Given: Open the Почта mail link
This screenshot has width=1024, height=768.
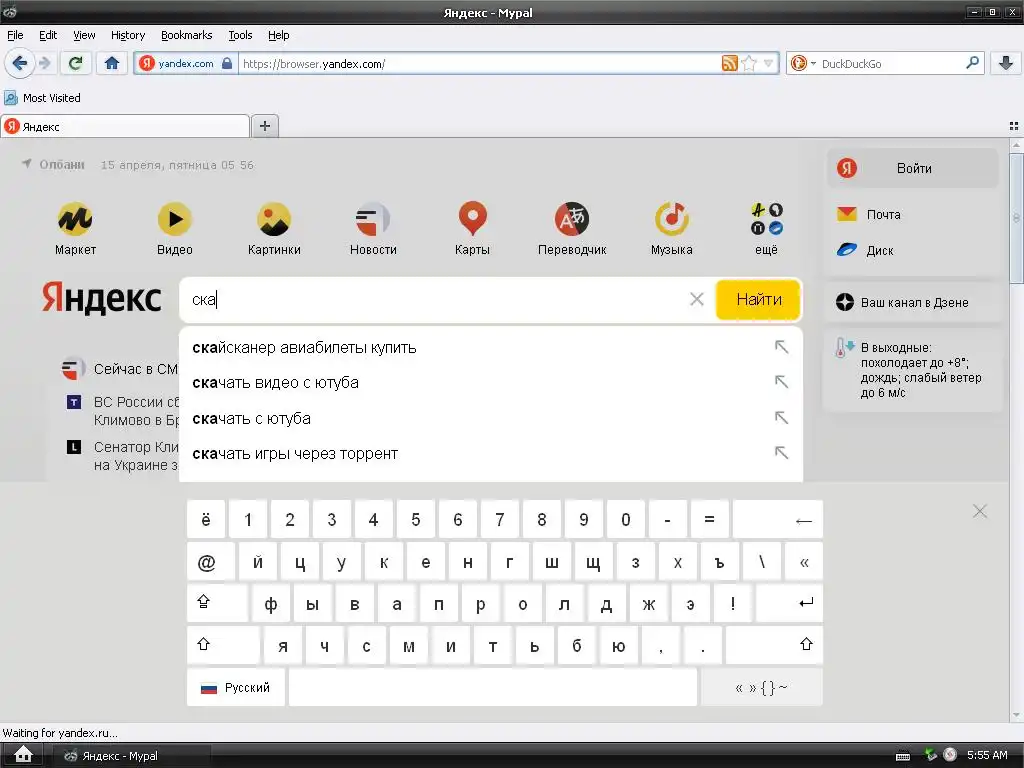Looking at the screenshot, I should click(x=869, y=214).
